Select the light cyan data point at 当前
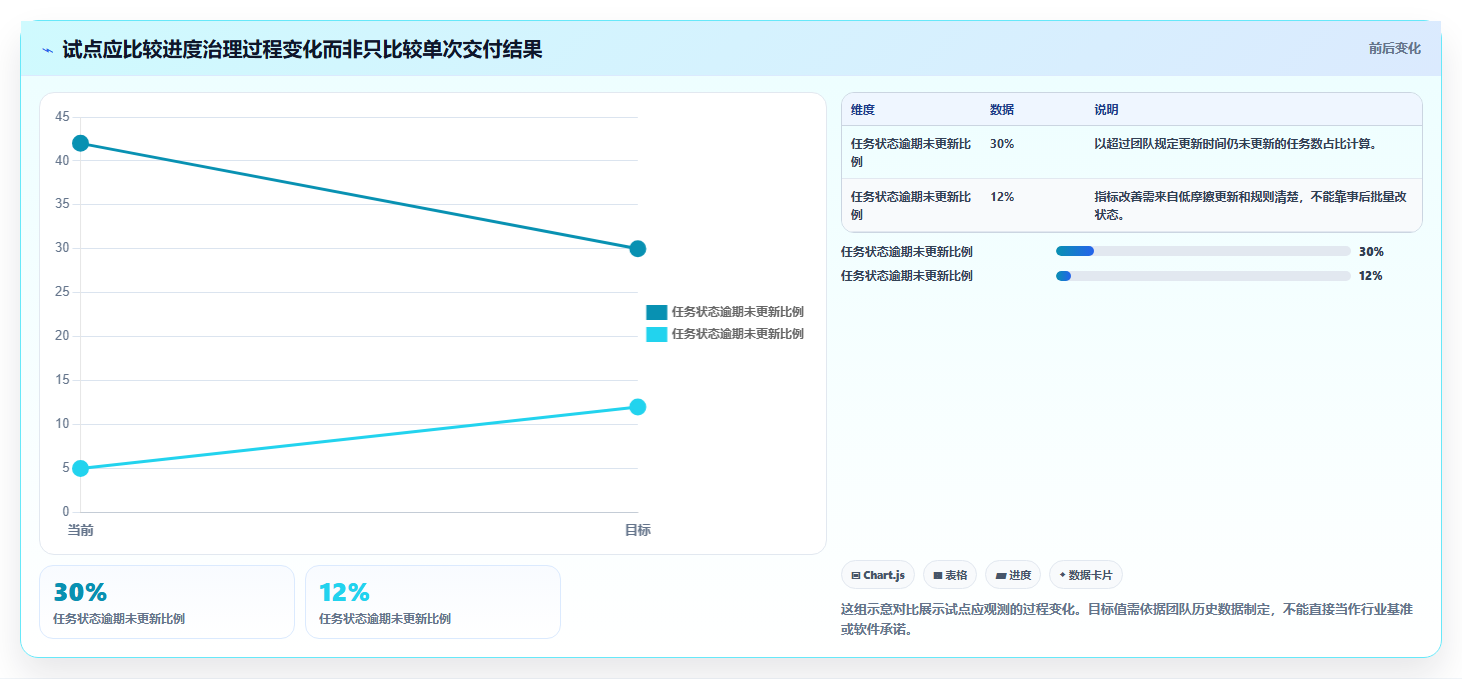The image size is (1462, 679). tap(80, 468)
